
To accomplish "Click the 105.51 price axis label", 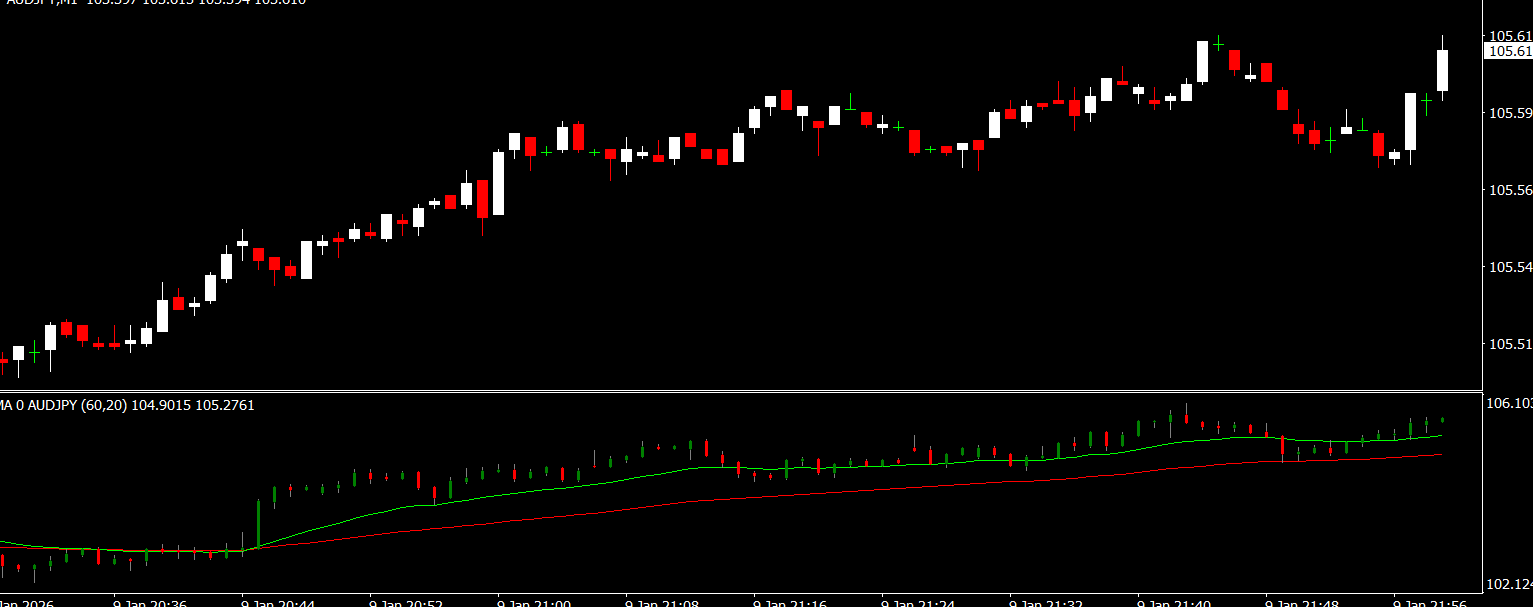I will click(1510, 344).
